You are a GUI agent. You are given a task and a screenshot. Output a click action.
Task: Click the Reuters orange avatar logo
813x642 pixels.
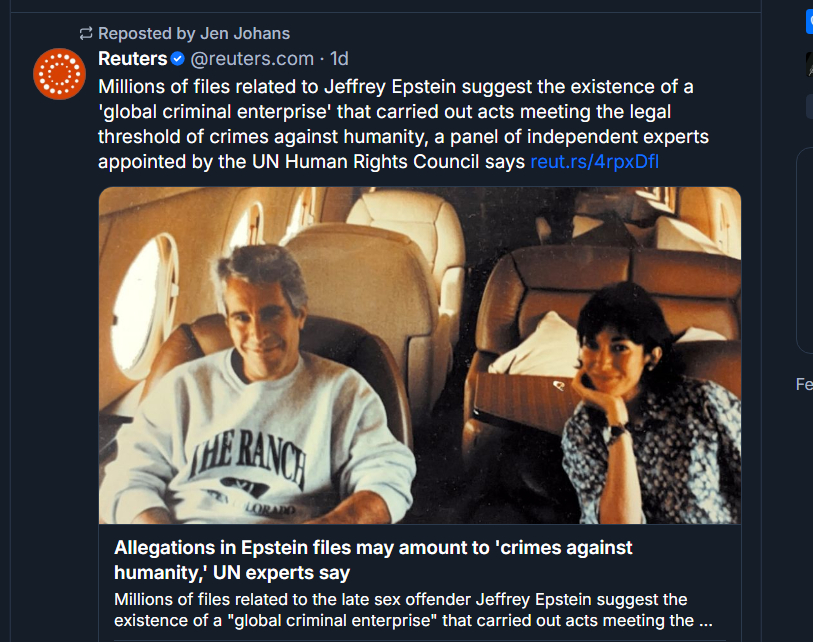click(x=60, y=74)
